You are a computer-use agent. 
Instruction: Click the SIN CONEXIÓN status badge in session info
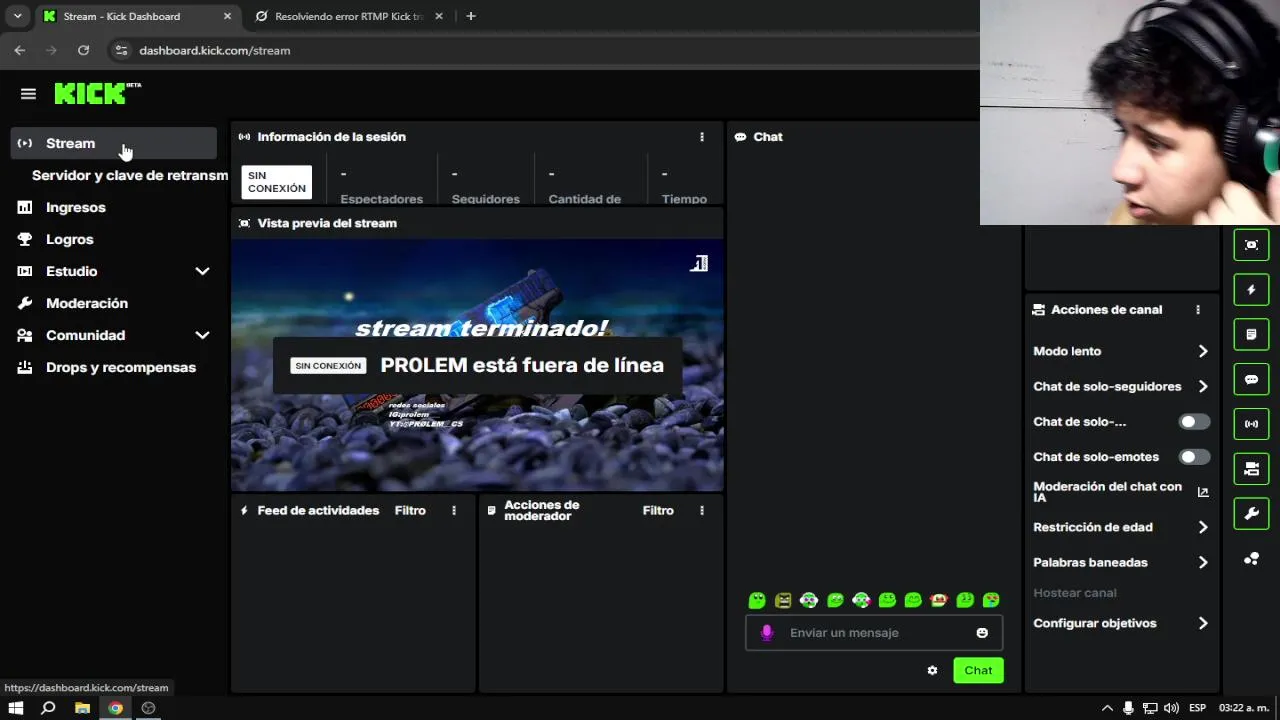click(x=277, y=182)
